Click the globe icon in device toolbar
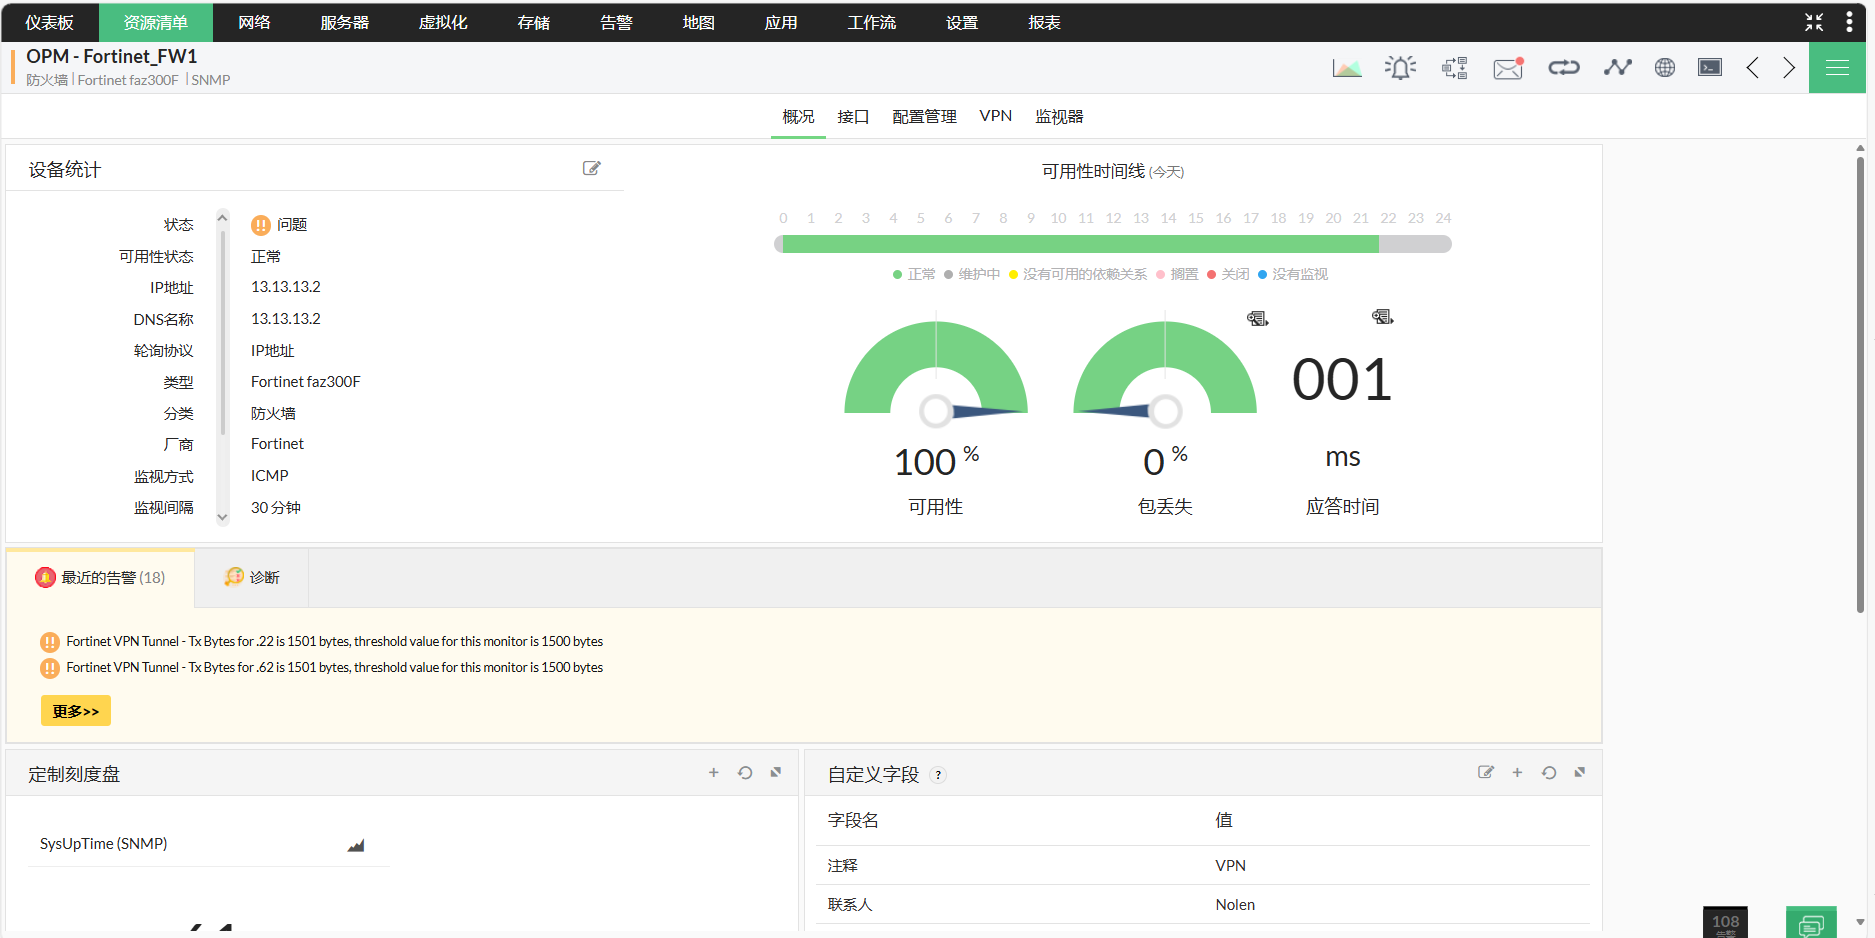 pos(1664,68)
